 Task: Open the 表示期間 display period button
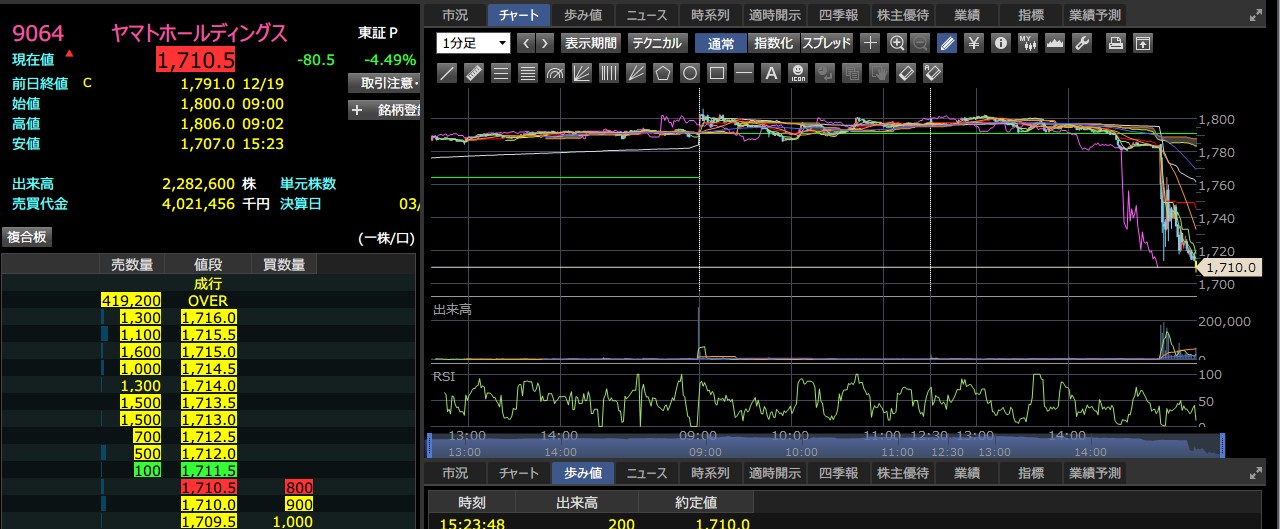[x=590, y=43]
